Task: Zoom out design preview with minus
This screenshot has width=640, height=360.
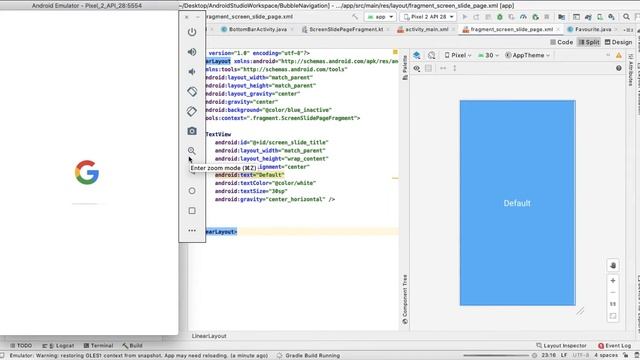Action: [613, 293]
